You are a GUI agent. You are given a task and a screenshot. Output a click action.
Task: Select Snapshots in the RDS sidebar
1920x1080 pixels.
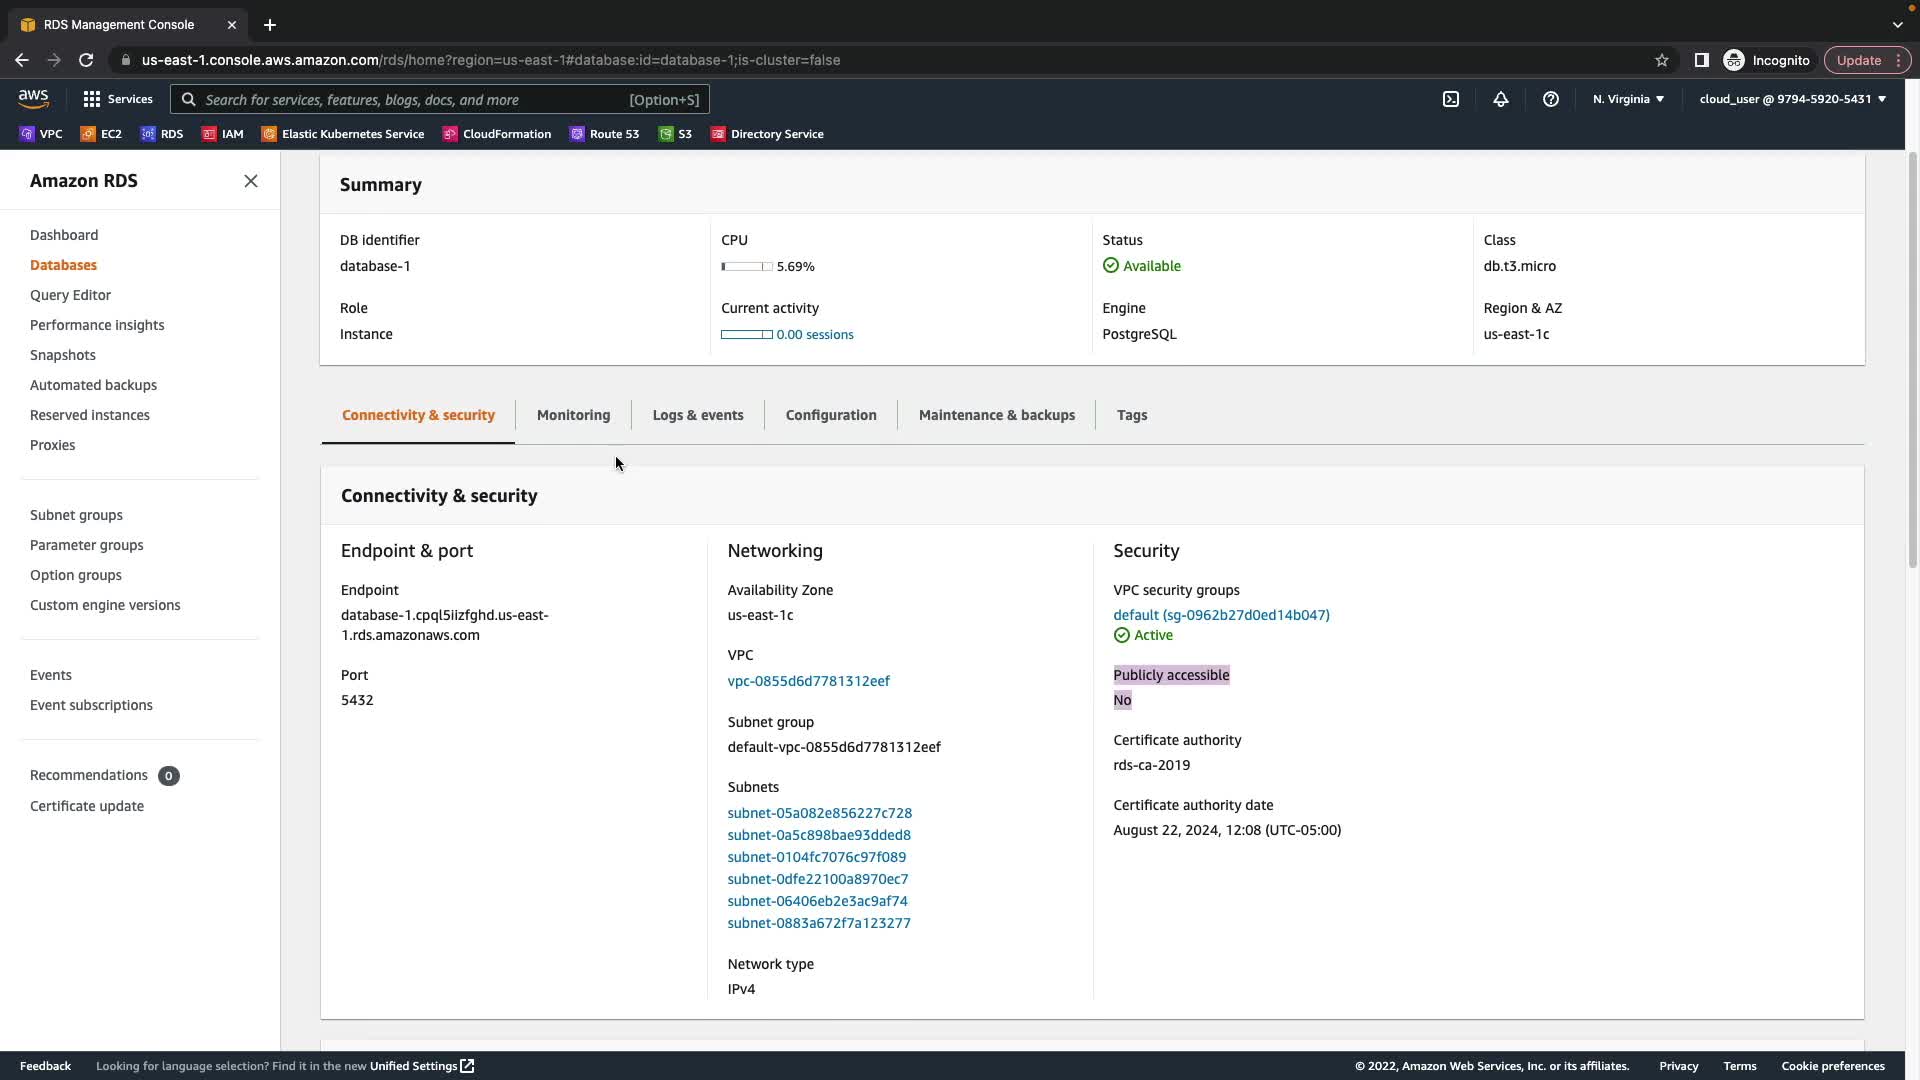[x=63, y=355]
